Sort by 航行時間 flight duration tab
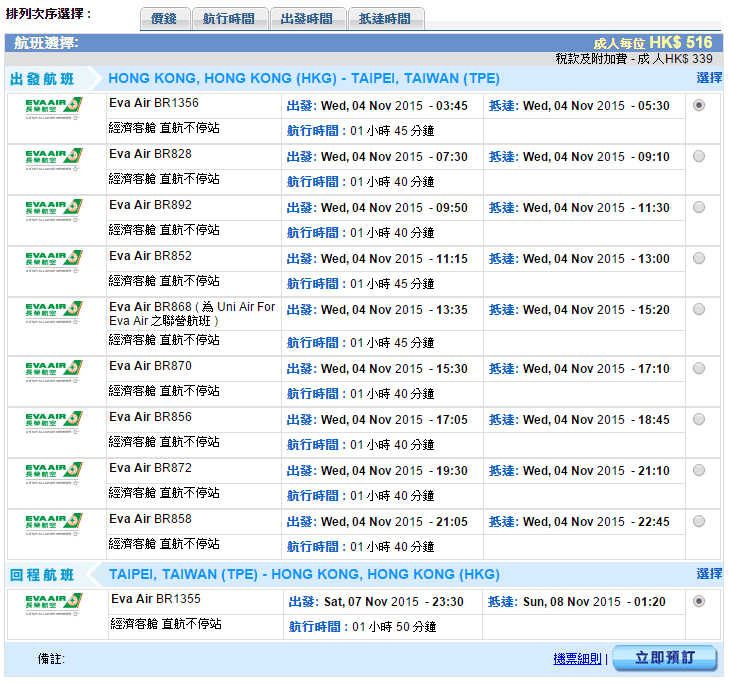729x684 pixels. 229,19
